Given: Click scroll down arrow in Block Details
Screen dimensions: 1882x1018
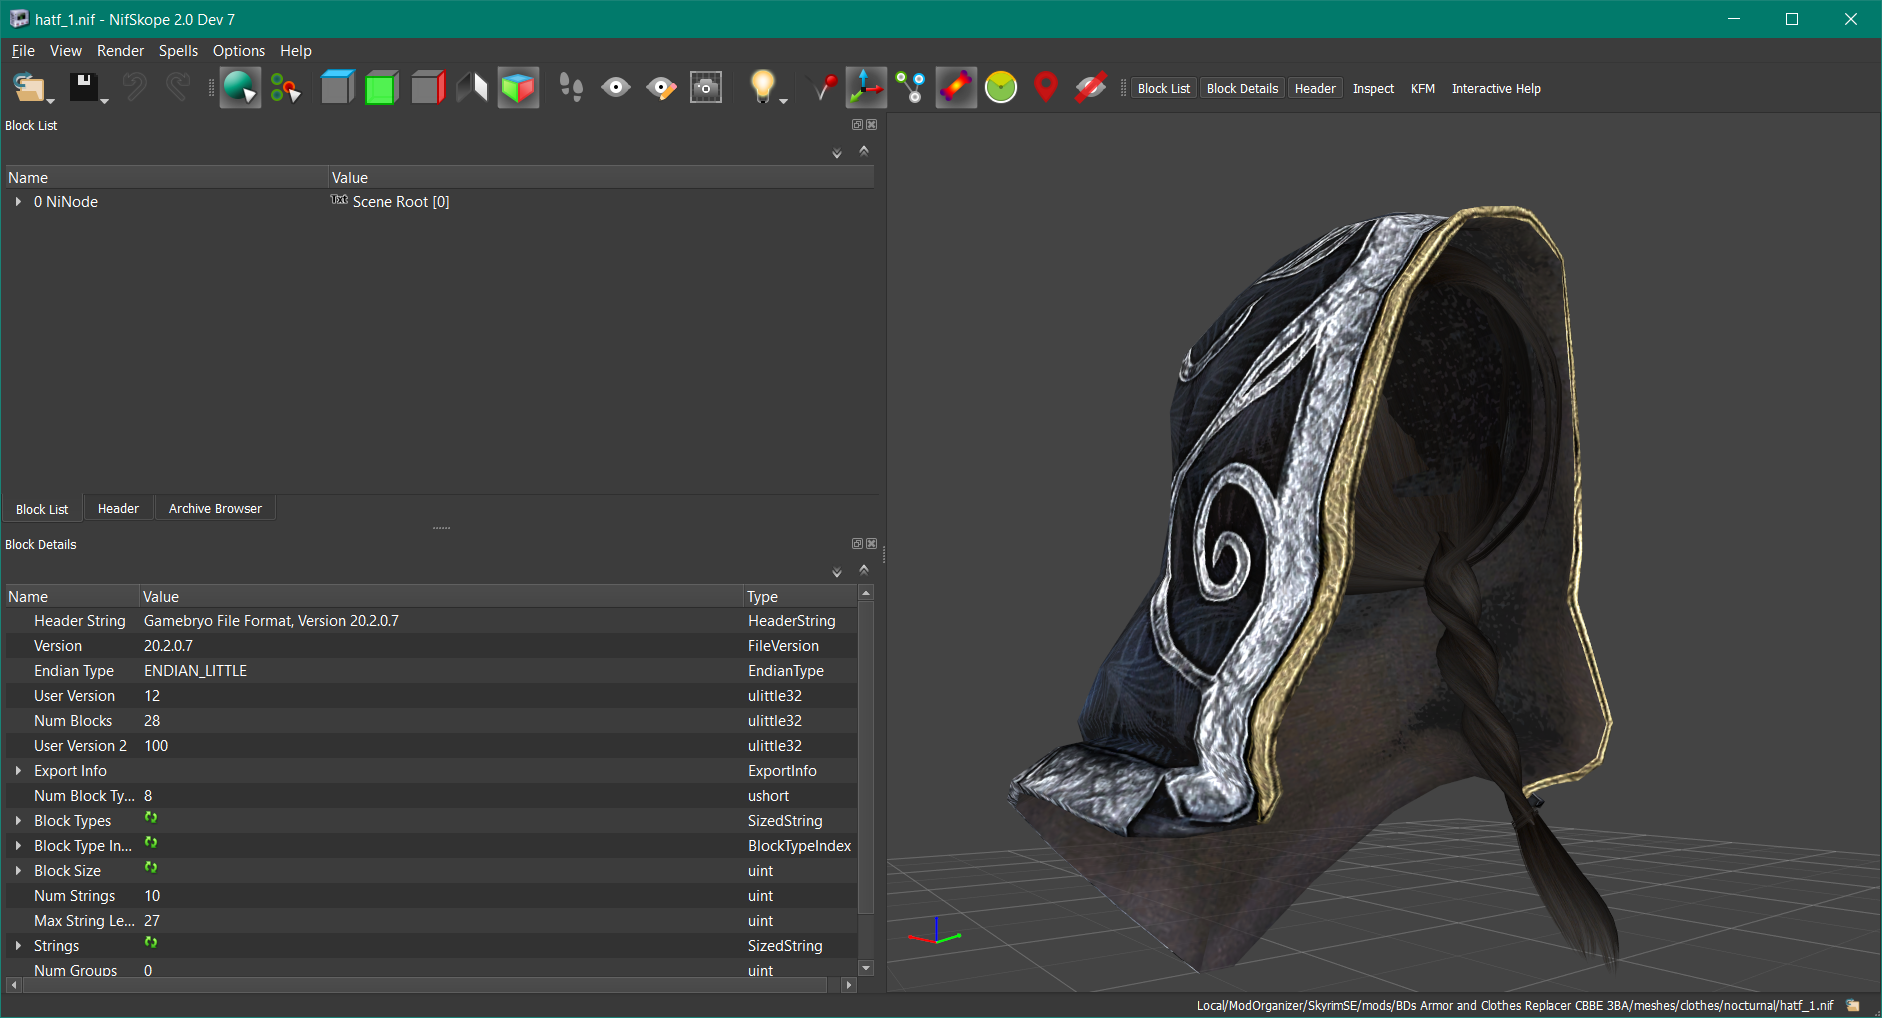Looking at the screenshot, I should pos(866,968).
